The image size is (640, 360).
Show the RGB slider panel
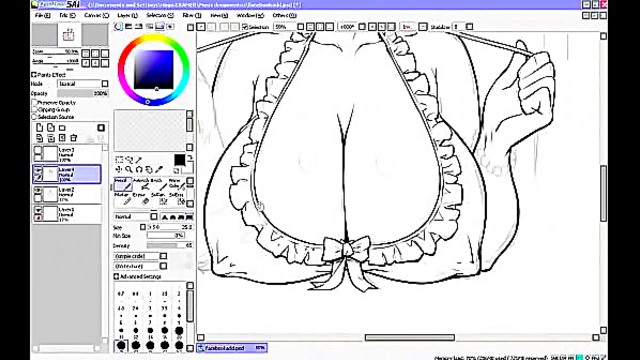pos(128,27)
